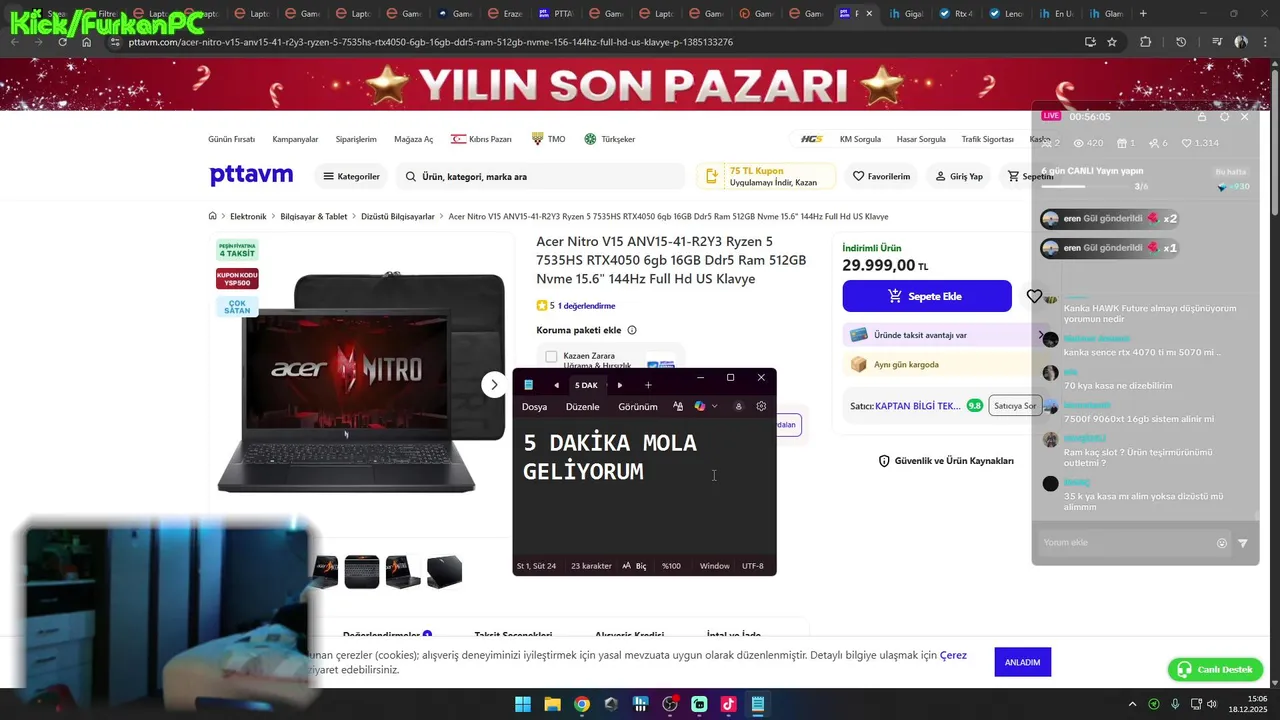Show next product image with arrow
The width and height of the screenshot is (1280, 720).
(x=494, y=384)
